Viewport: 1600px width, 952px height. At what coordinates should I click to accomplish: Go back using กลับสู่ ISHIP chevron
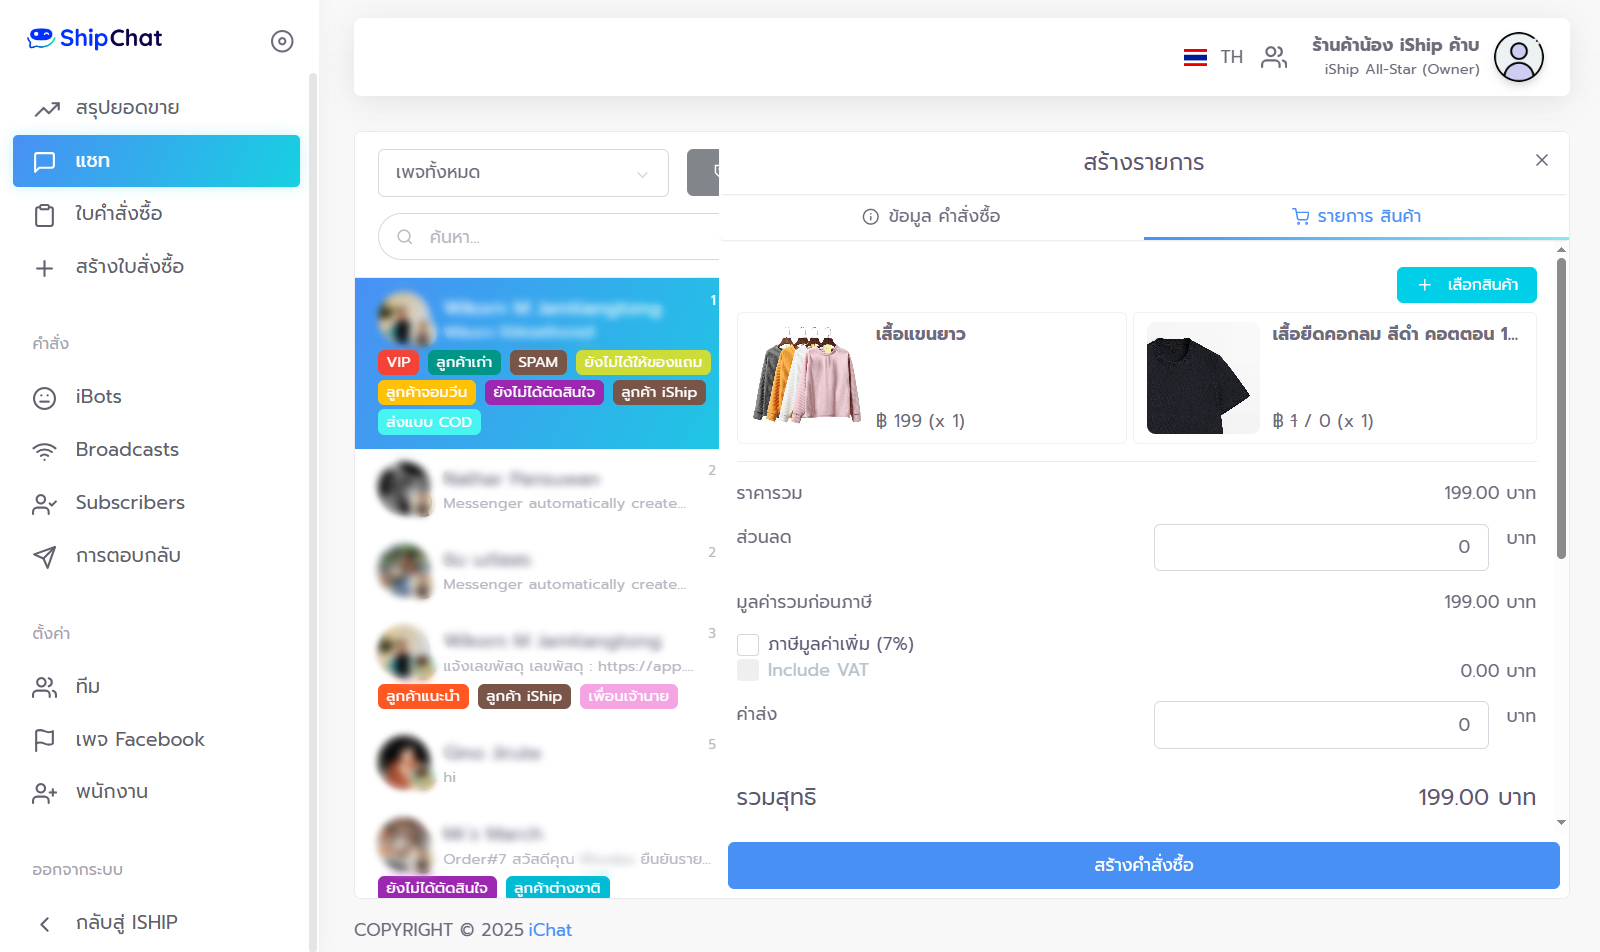click(x=45, y=924)
